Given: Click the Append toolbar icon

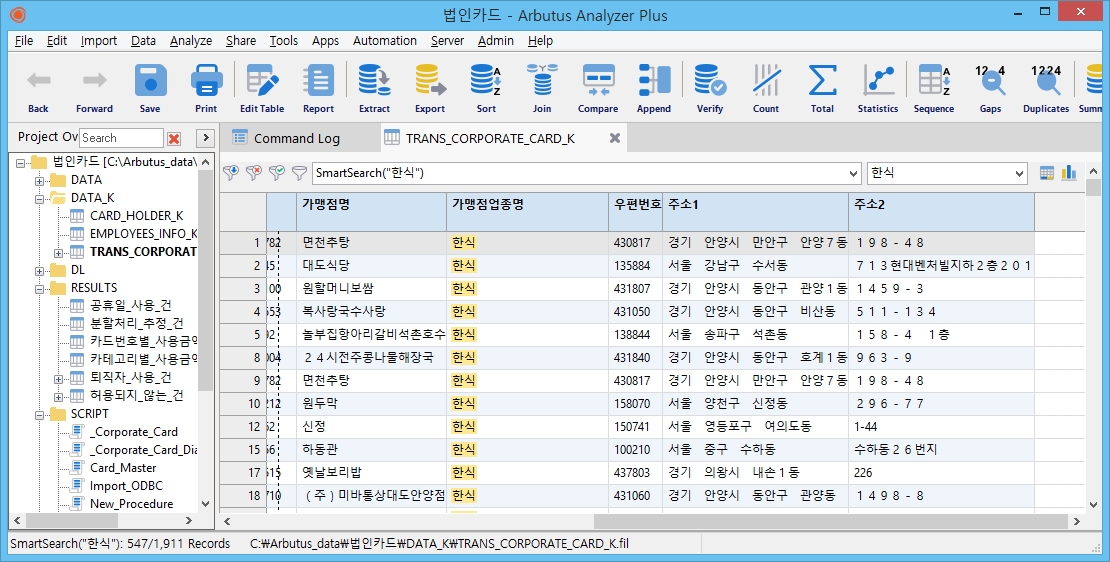Looking at the screenshot, I should click(x=654, y=81).
